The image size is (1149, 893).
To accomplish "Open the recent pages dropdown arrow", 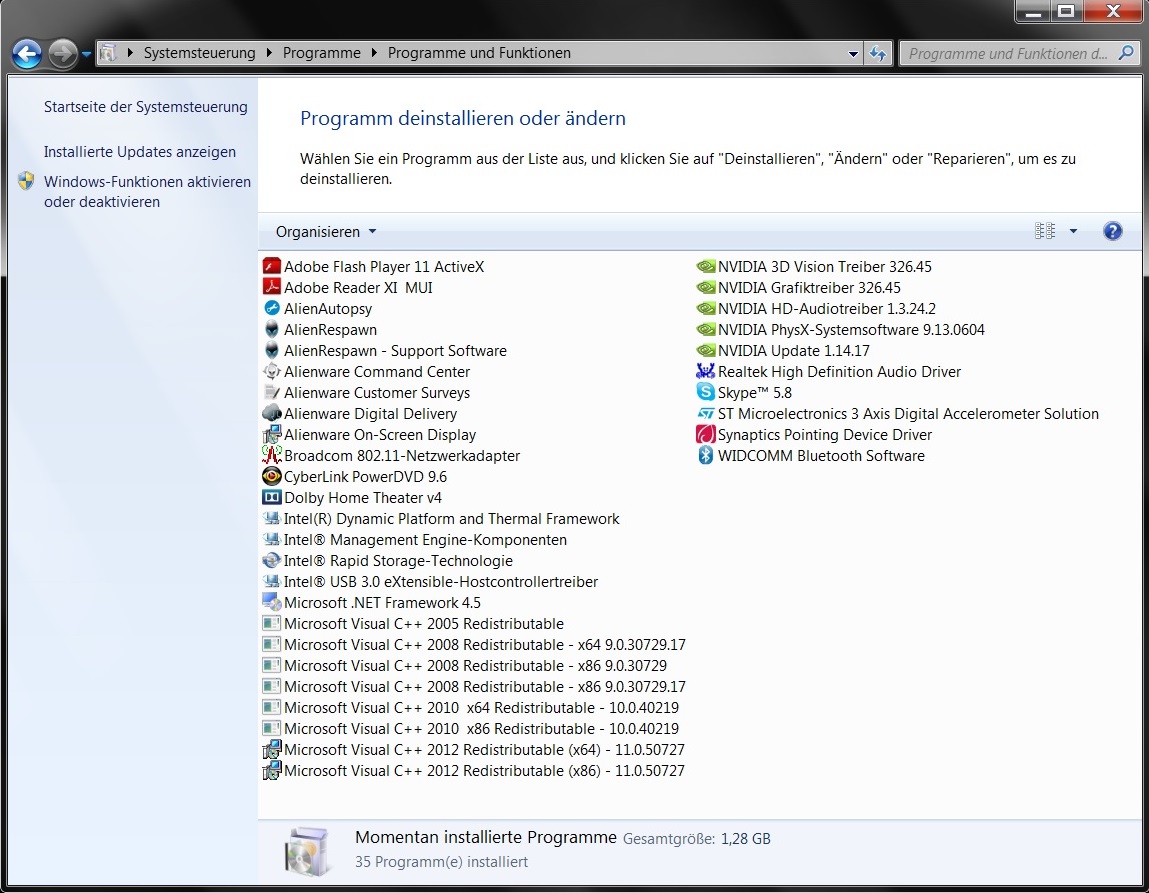I will click(86, 53).
